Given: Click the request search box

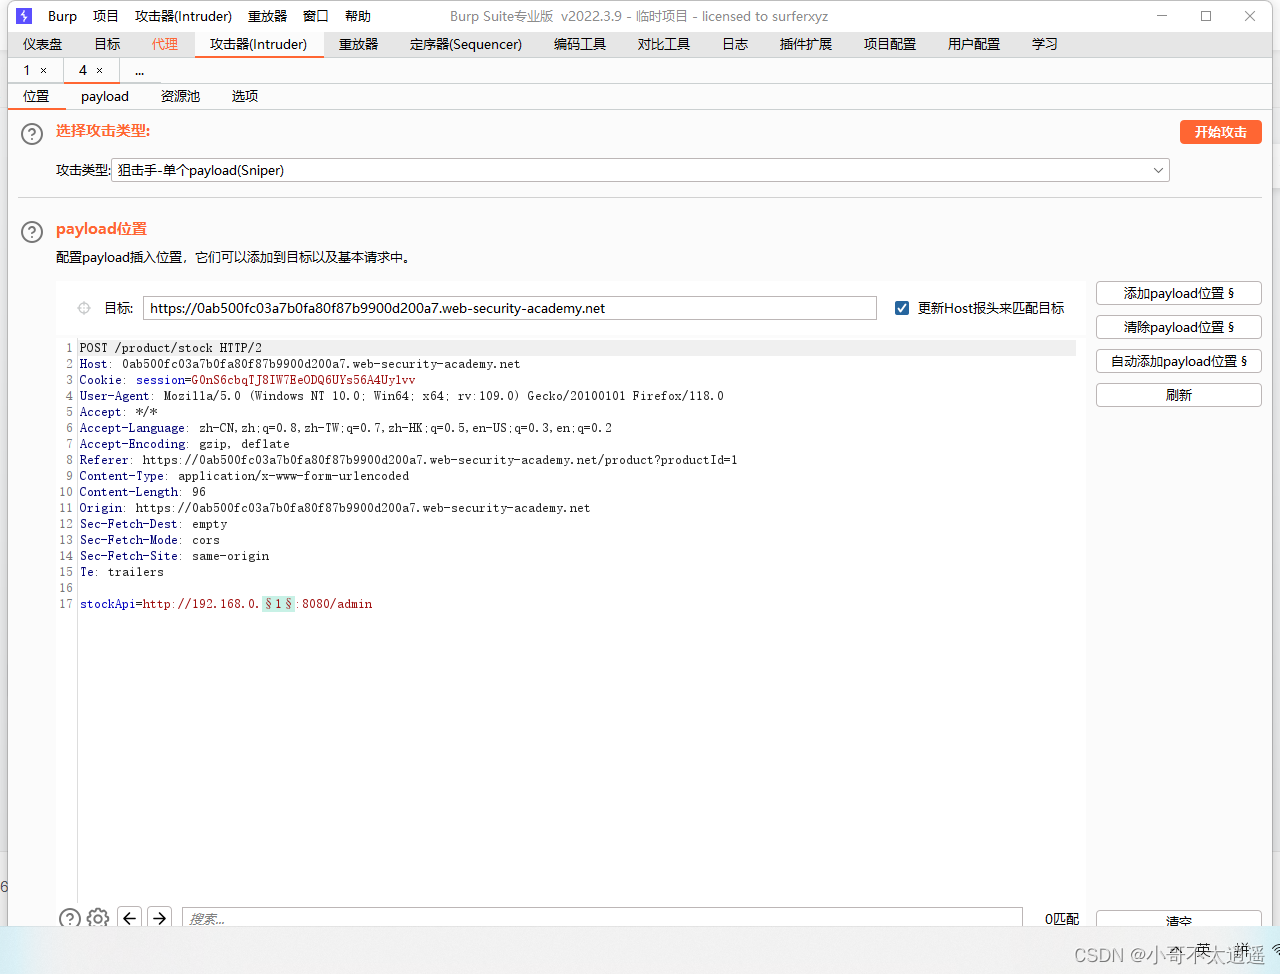Looking at the screenshot, I should click(602, 918).
